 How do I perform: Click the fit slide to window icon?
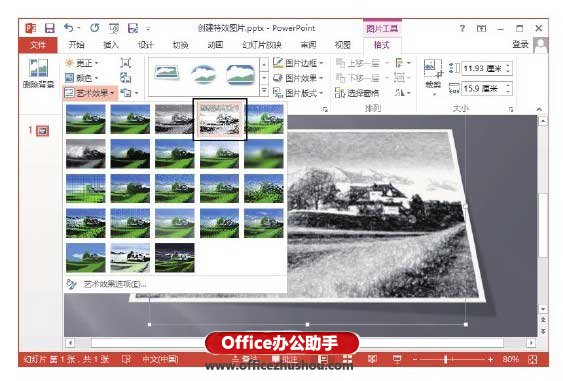(x=533, y=359)
